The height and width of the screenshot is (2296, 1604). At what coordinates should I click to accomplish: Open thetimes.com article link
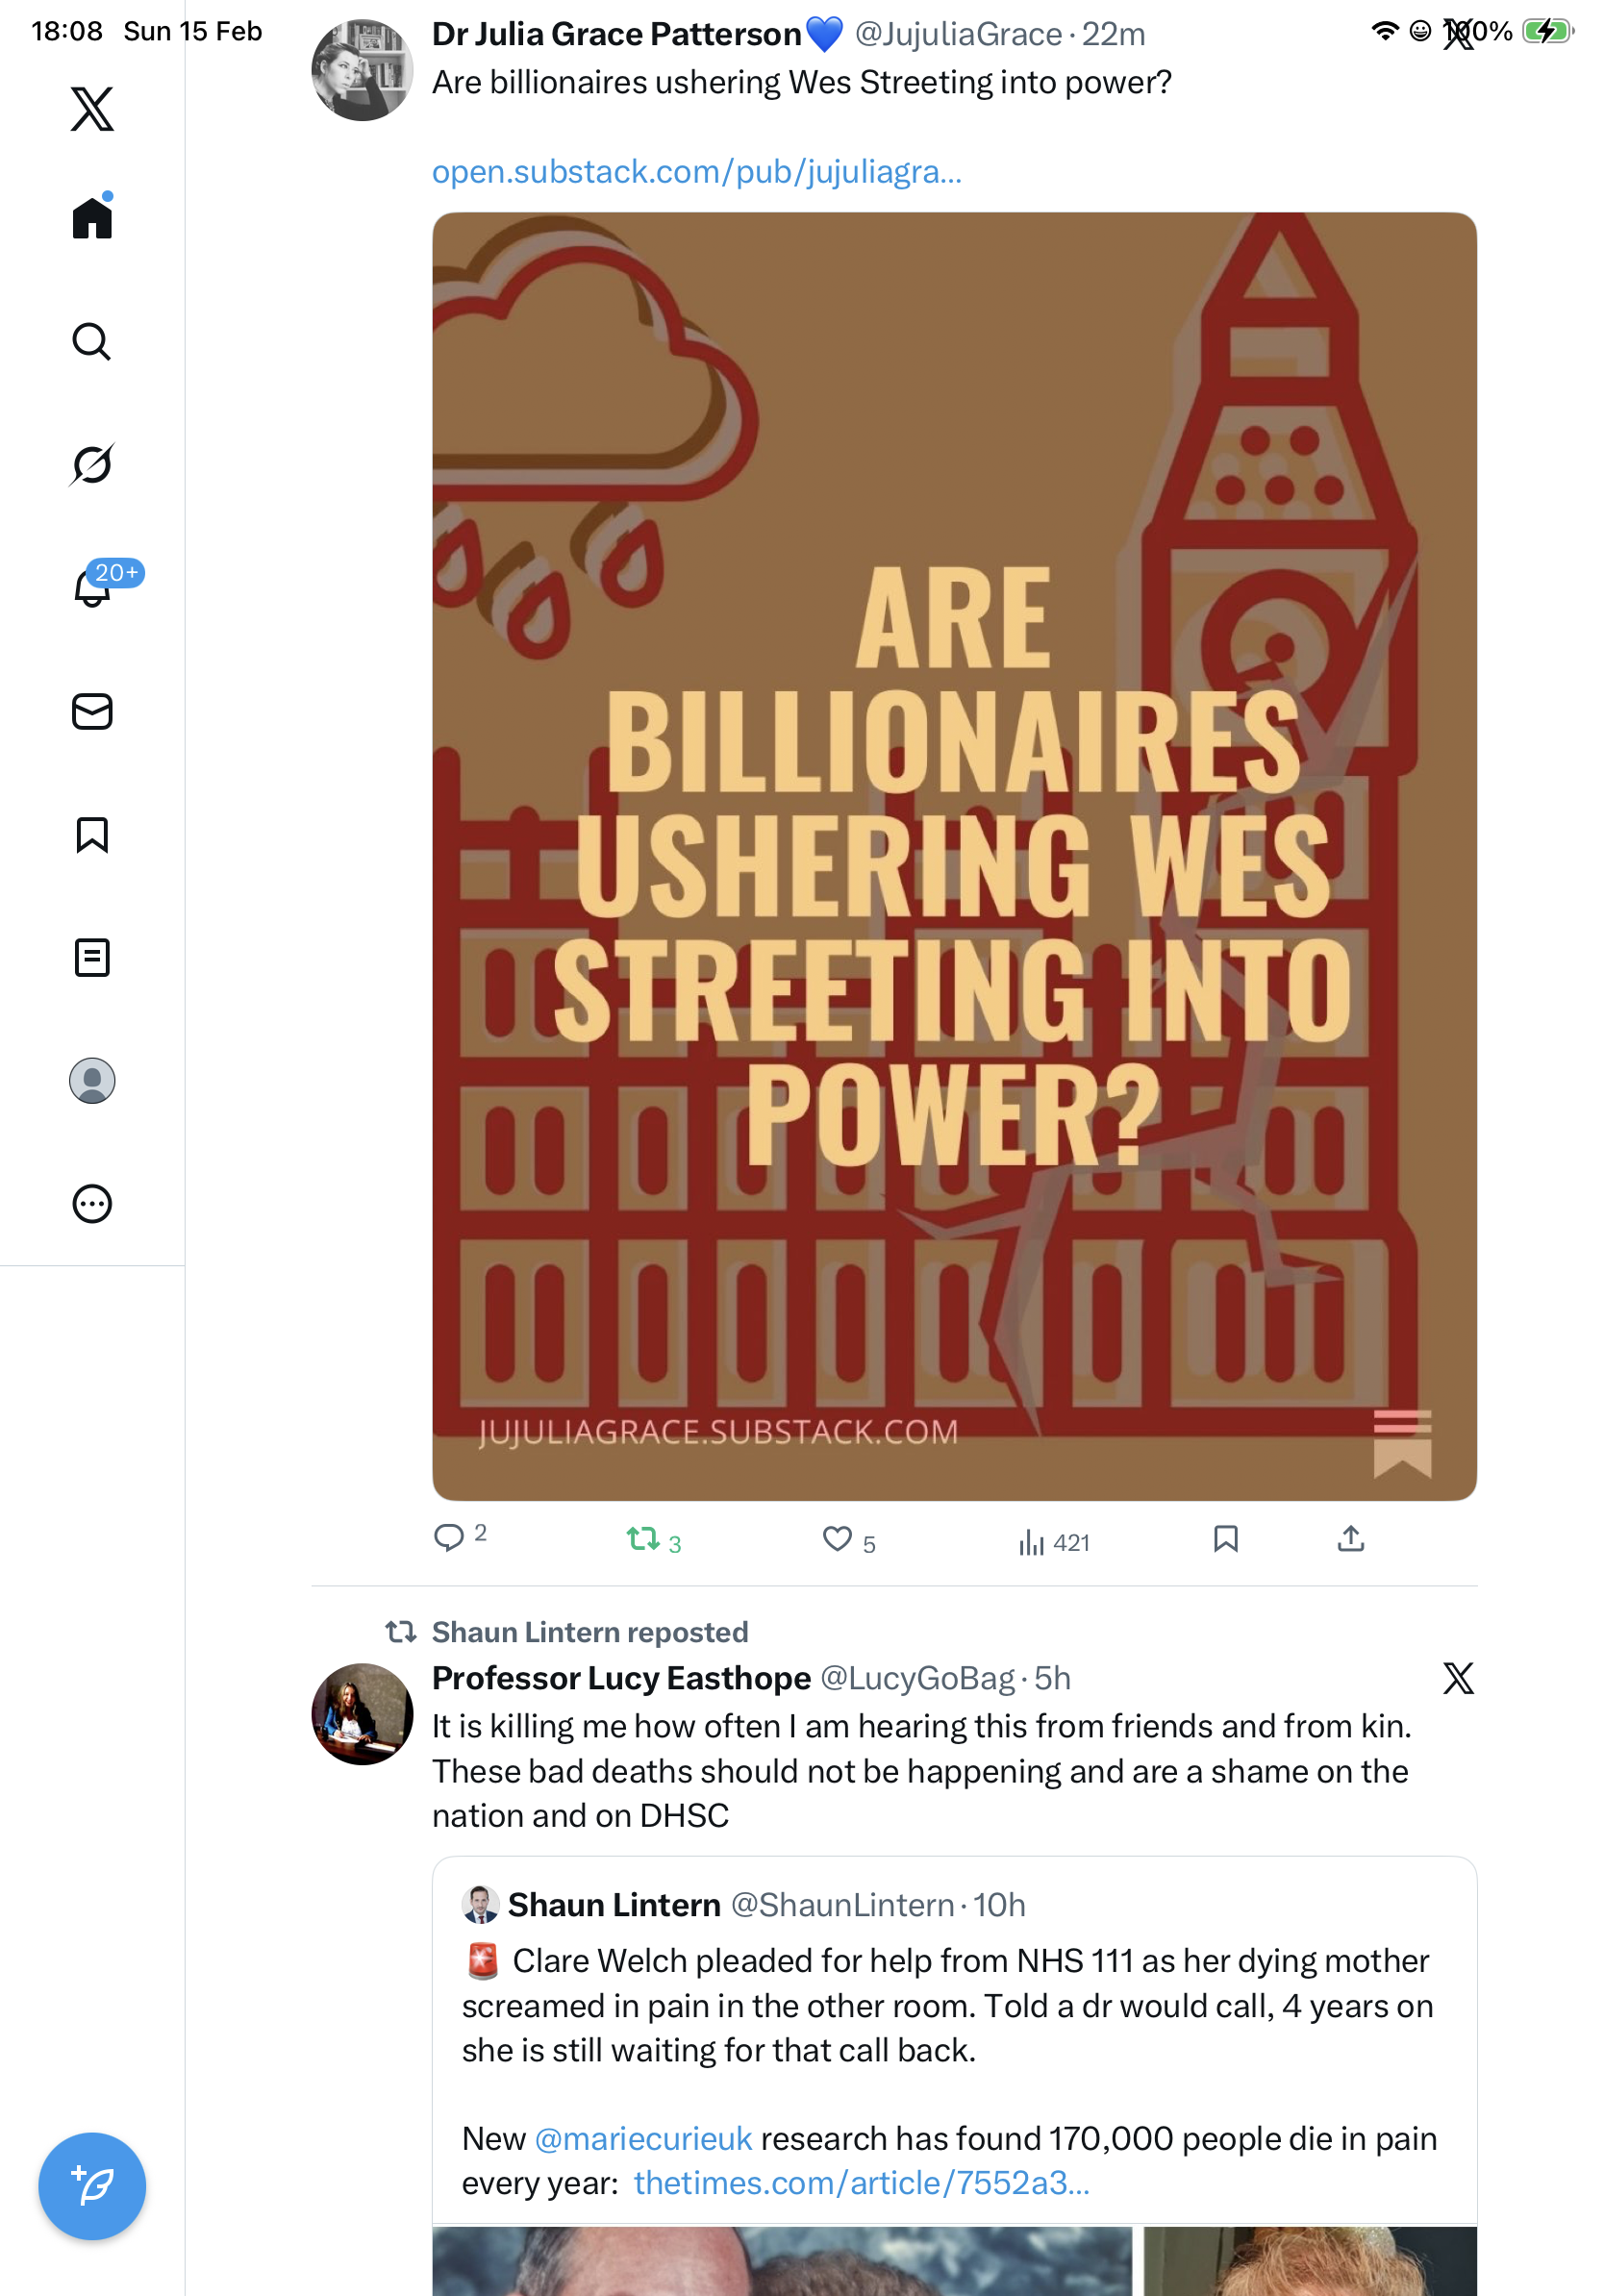861,2183
